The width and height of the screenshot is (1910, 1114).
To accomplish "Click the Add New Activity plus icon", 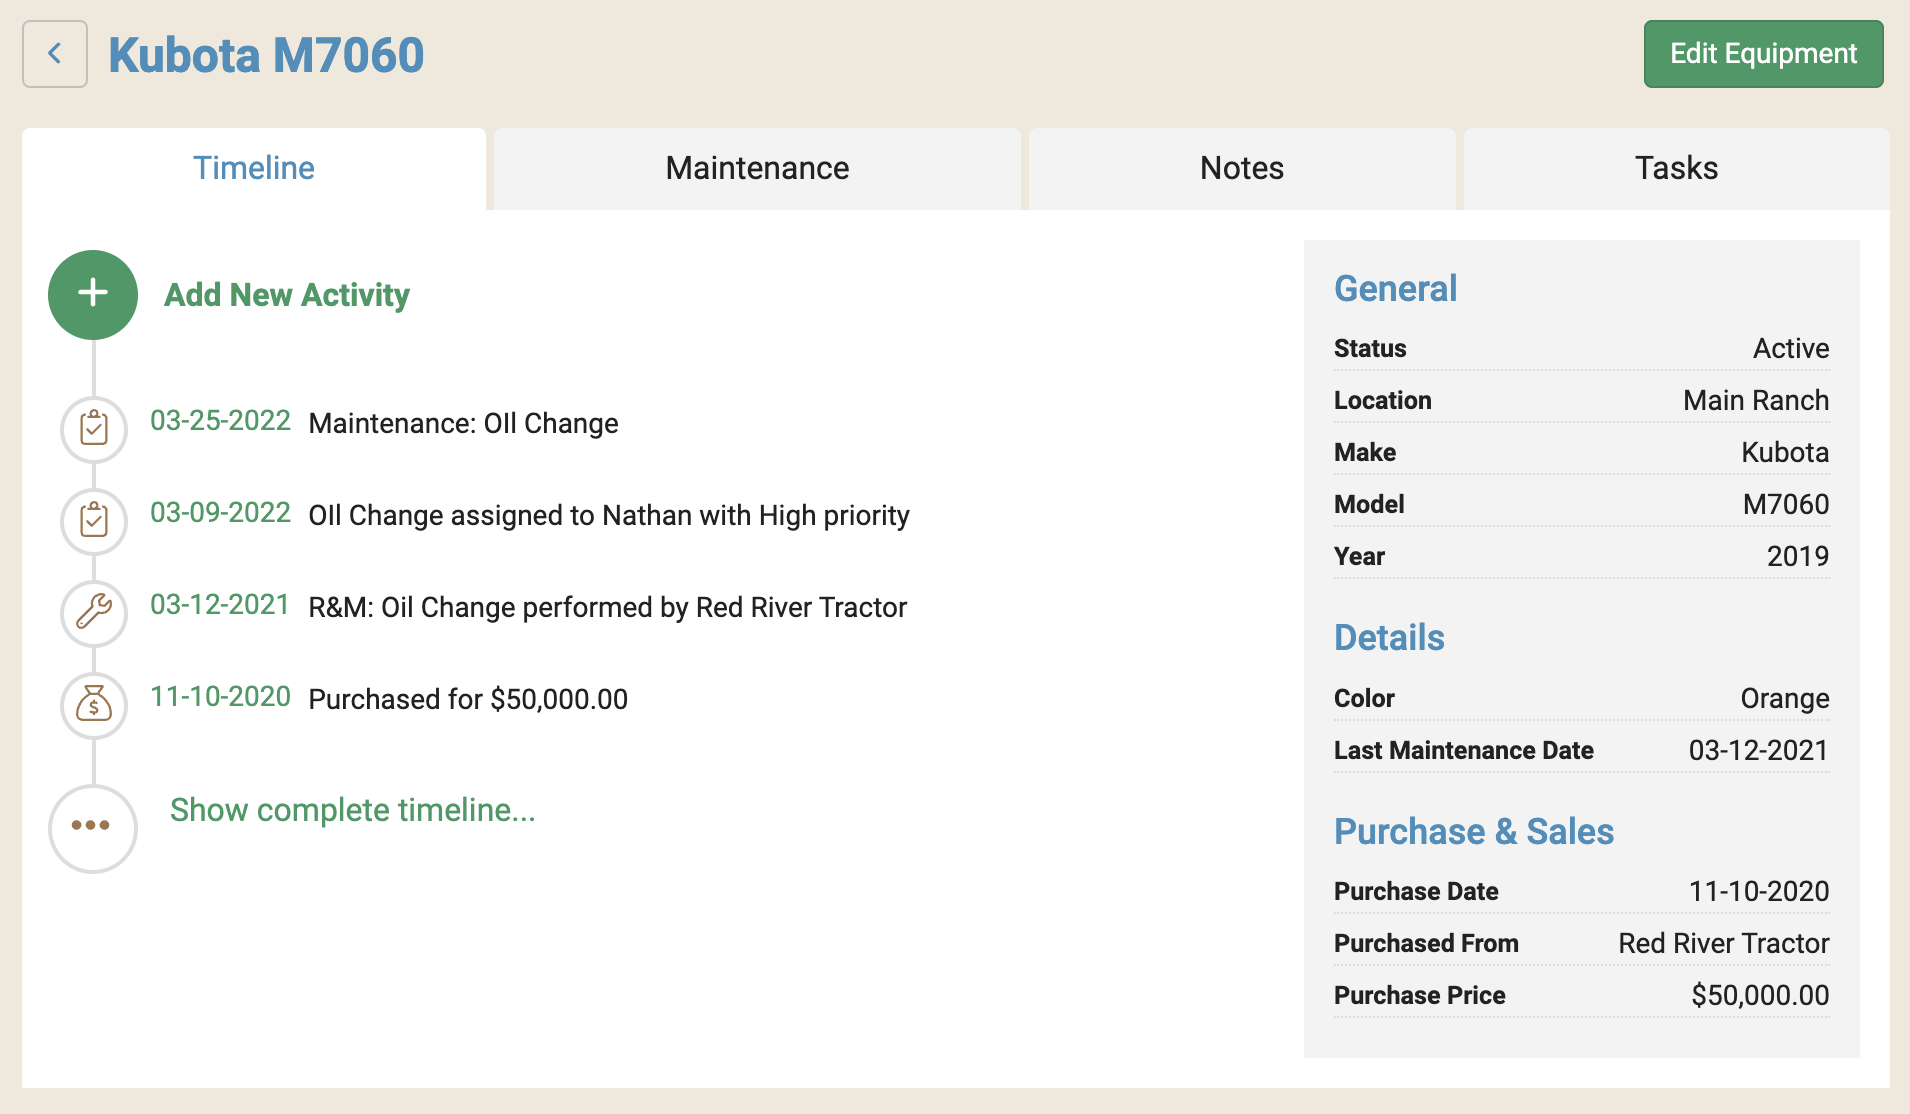I will click(92, 294).
